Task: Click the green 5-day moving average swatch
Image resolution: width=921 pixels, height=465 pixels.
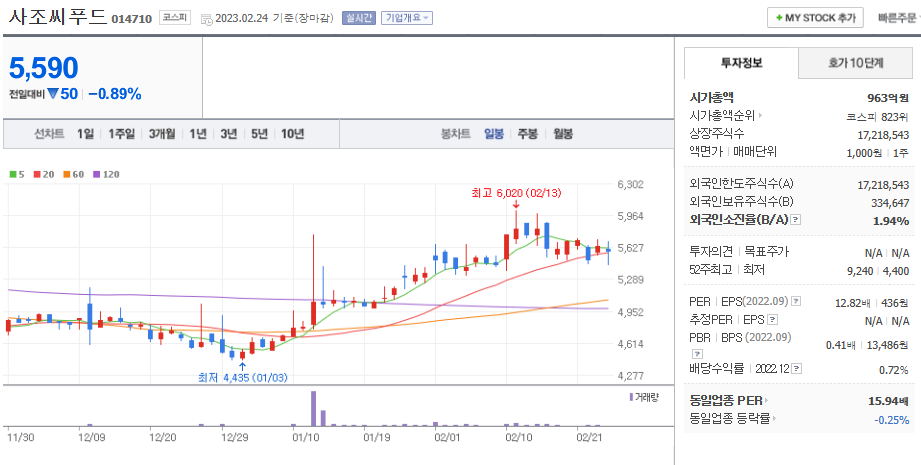Action: (x=13, y=174)
